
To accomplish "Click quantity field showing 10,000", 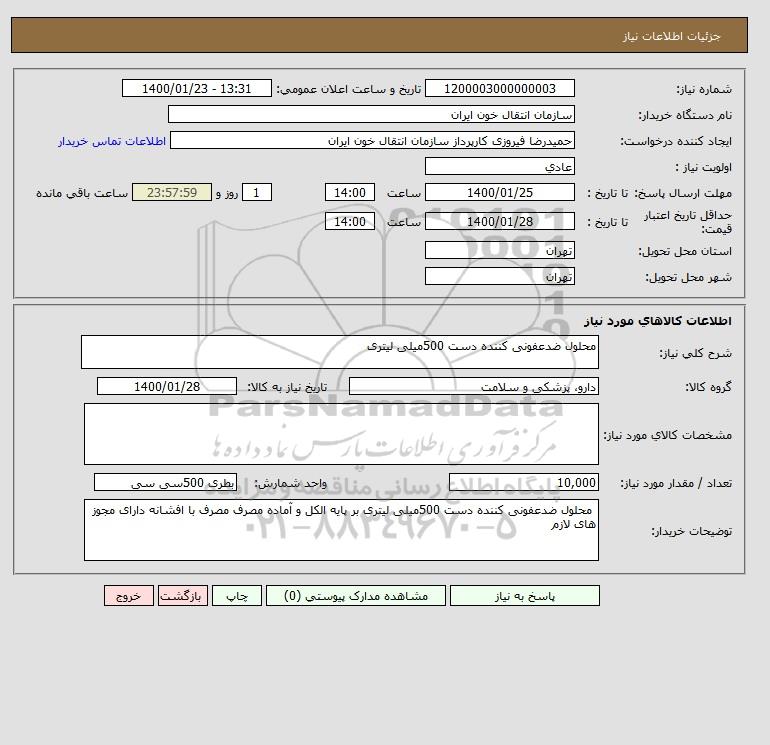I will [523, 482].
